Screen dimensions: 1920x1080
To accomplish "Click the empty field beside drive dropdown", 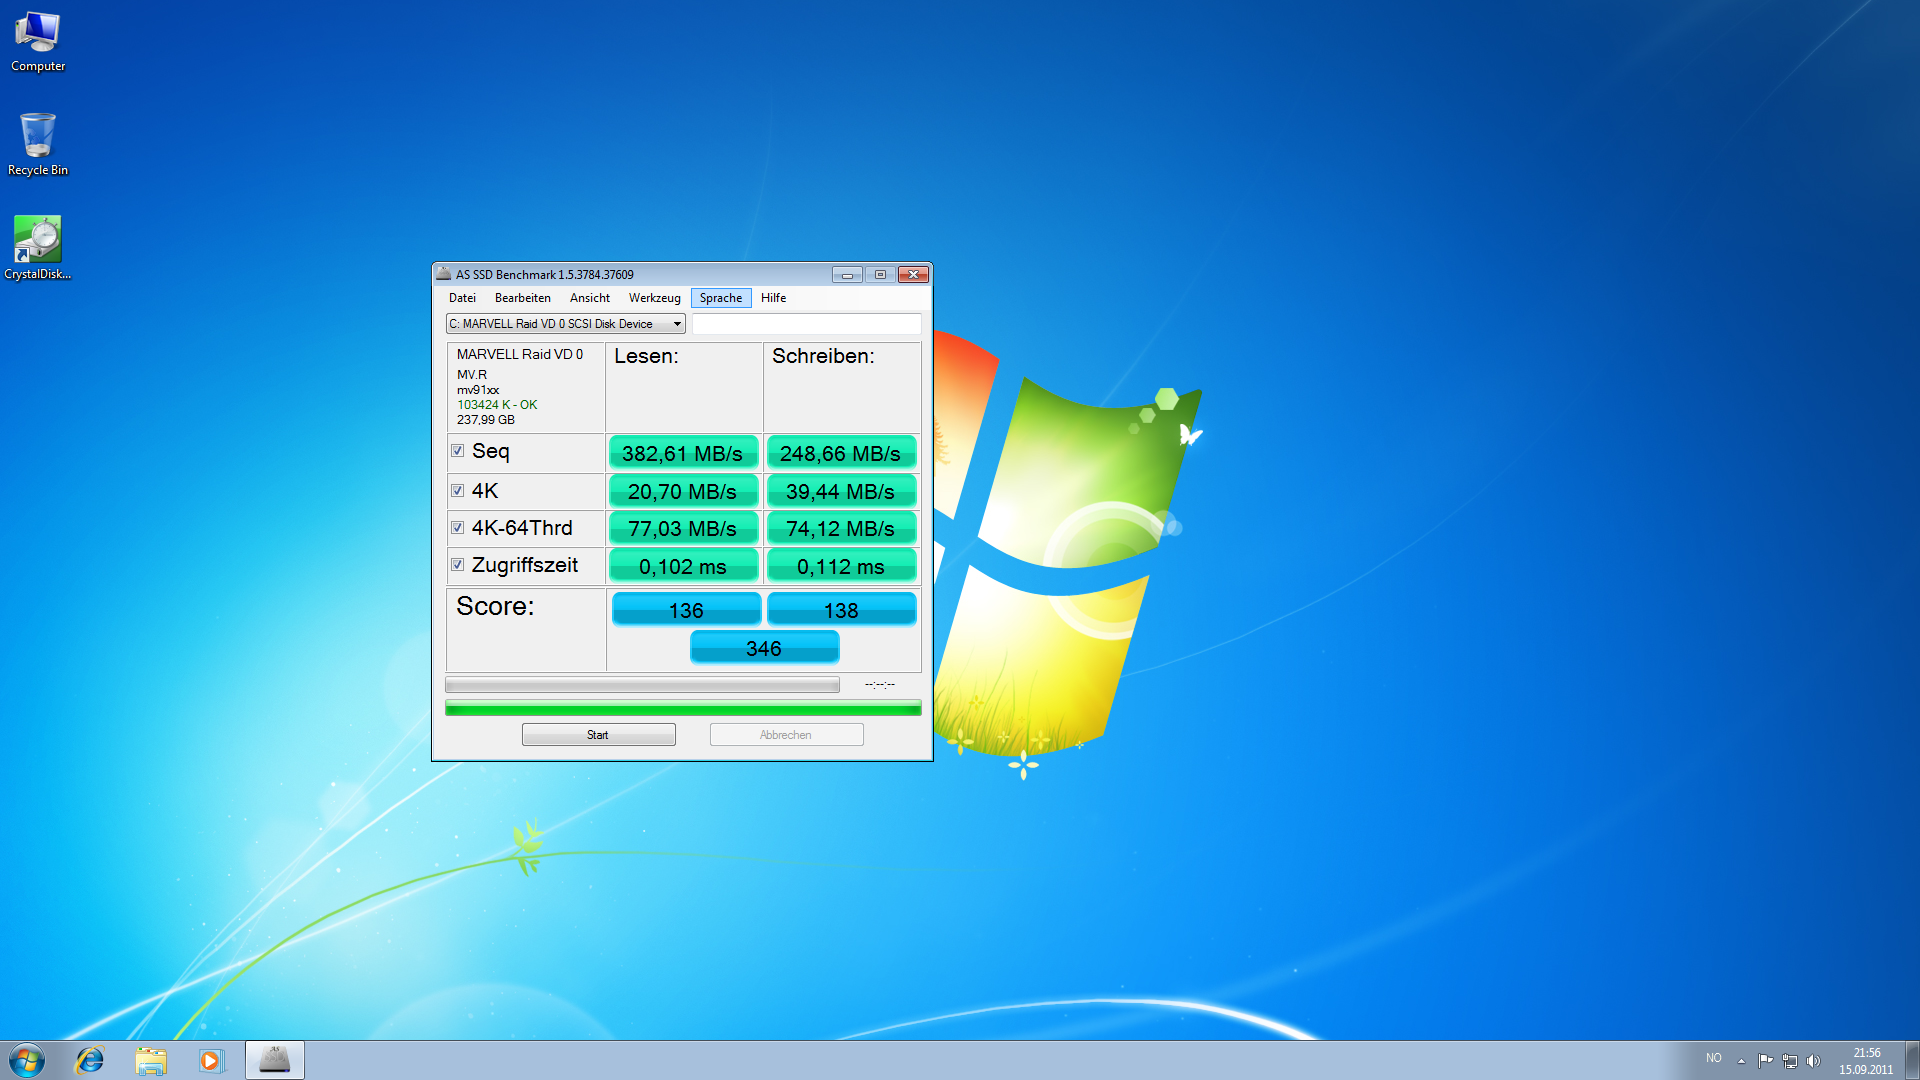I will (x=806, y=324).
